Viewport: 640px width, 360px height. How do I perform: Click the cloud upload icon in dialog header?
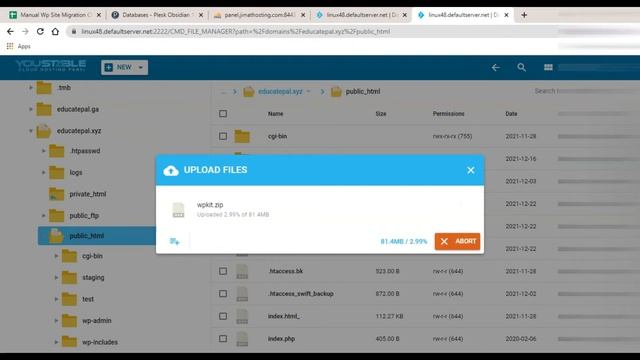[171, 170]
